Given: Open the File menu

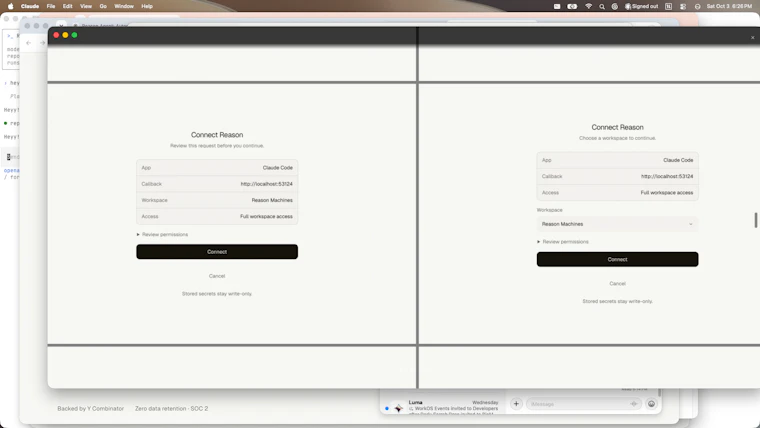Looking at the screenshot, I should click(x=51, y=6).
